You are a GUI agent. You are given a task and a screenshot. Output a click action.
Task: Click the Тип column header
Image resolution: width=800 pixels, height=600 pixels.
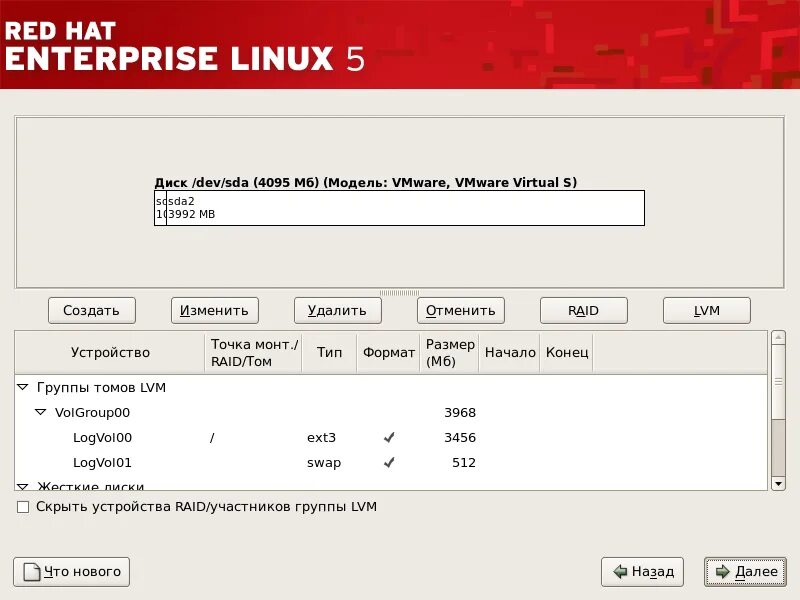click(330, 353)
